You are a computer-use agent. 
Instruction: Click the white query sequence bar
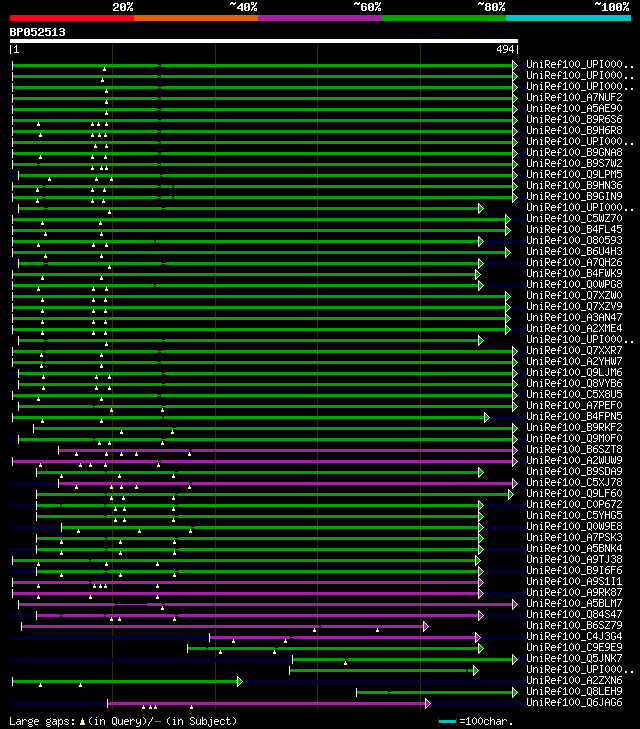264,41
